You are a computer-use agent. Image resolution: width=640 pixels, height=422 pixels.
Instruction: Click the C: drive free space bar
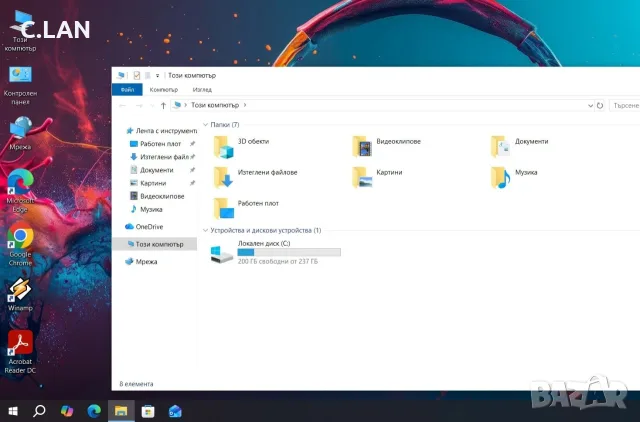pyautogui.click(x=289, y=252)
